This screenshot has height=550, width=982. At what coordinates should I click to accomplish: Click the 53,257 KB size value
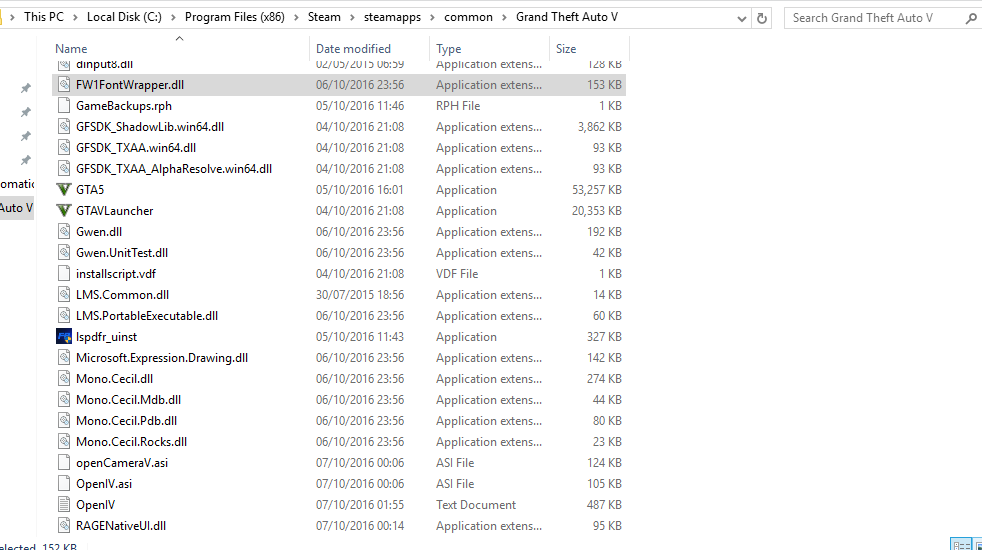(597, 190)
